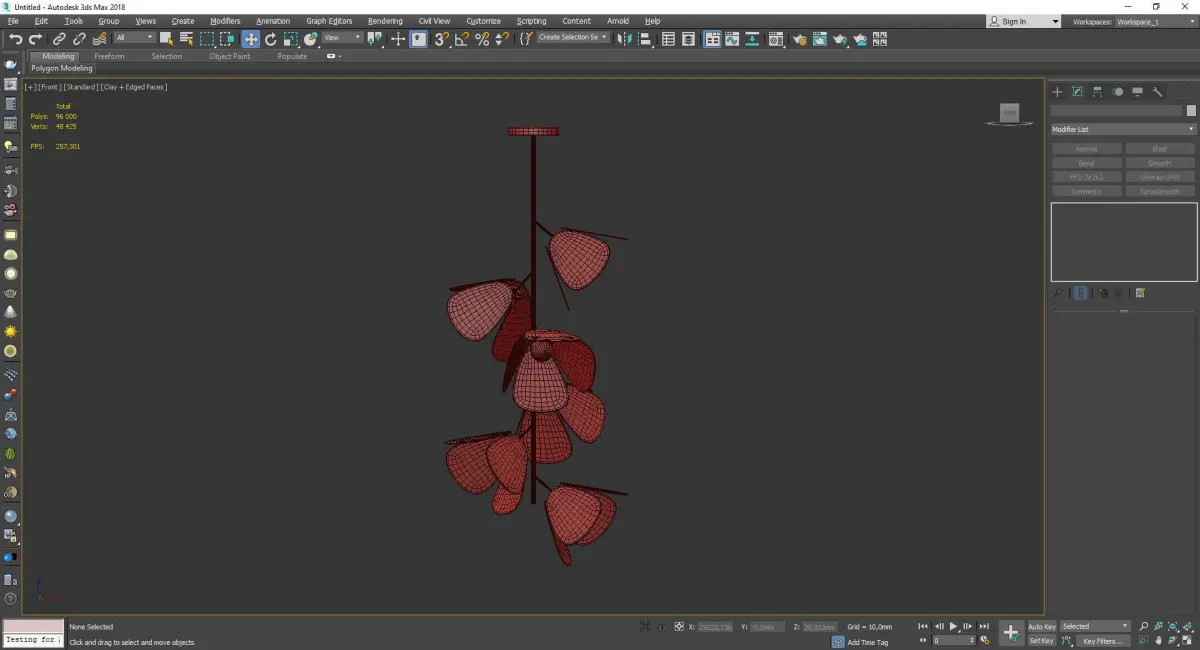
Task: Open the Rendering menu
Action: [384, 21]
